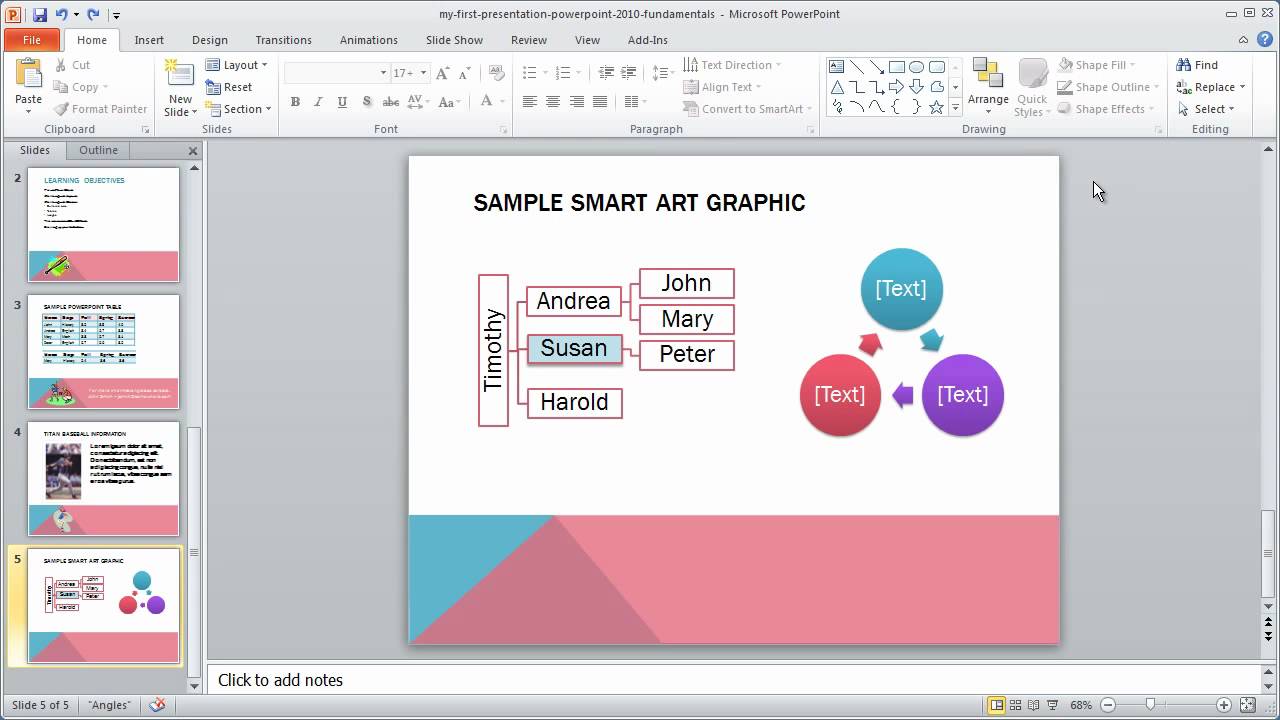This screenshot has height=720, width=1280.
Task: Toggle Underline formatting
Action: tap(342, 102)
